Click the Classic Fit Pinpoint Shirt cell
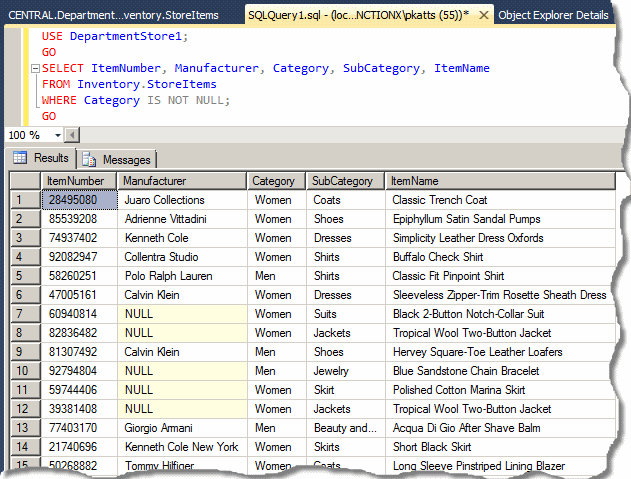Image resolution: width=631 pixels, height=479 pixels. pyautogui.click(x=500, y=276)
